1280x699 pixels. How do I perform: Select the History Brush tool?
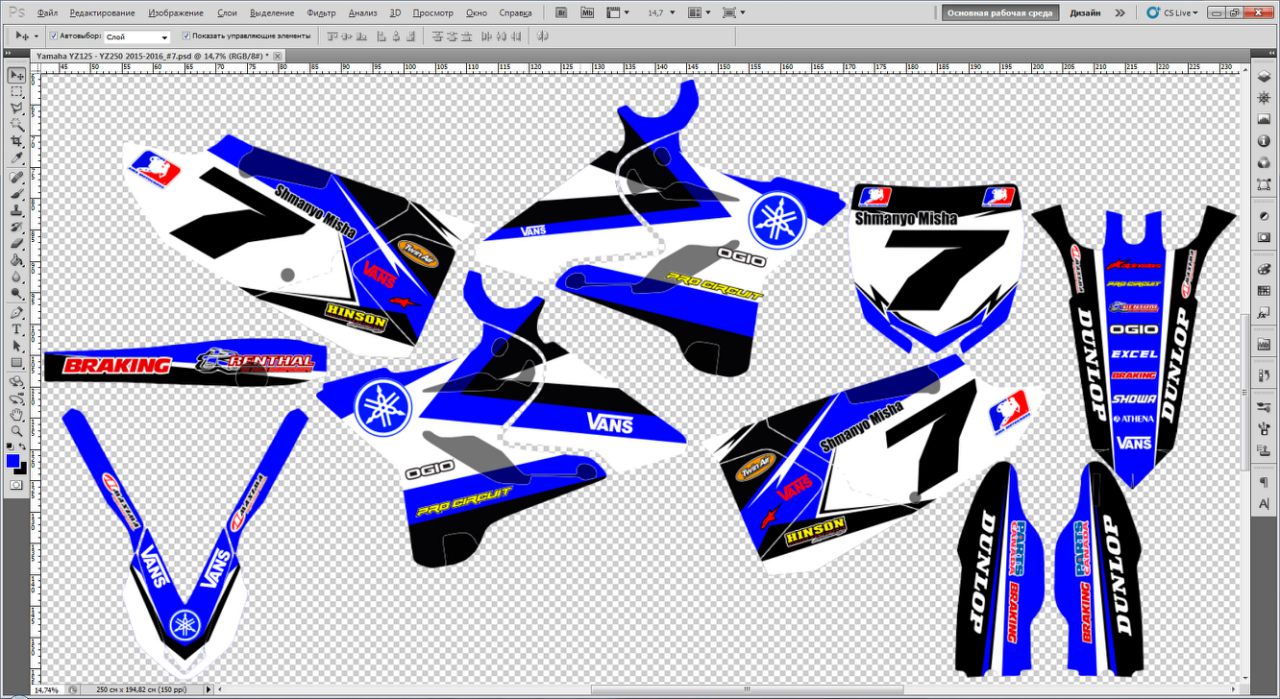pyautogui.click(x=17, y=228)
